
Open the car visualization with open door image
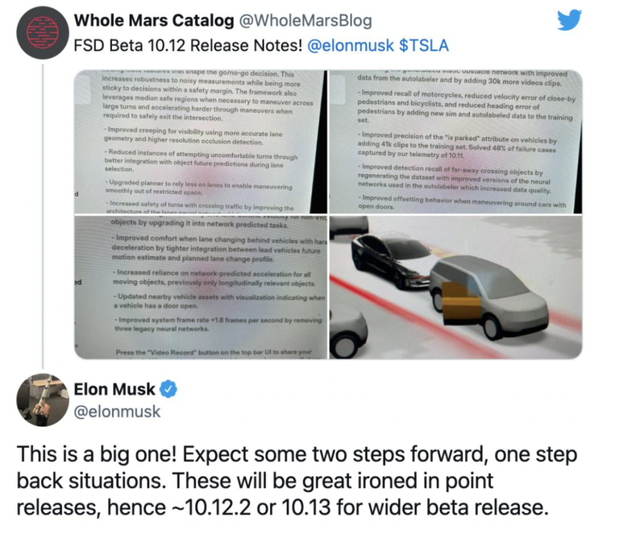[x=456, y=287]
